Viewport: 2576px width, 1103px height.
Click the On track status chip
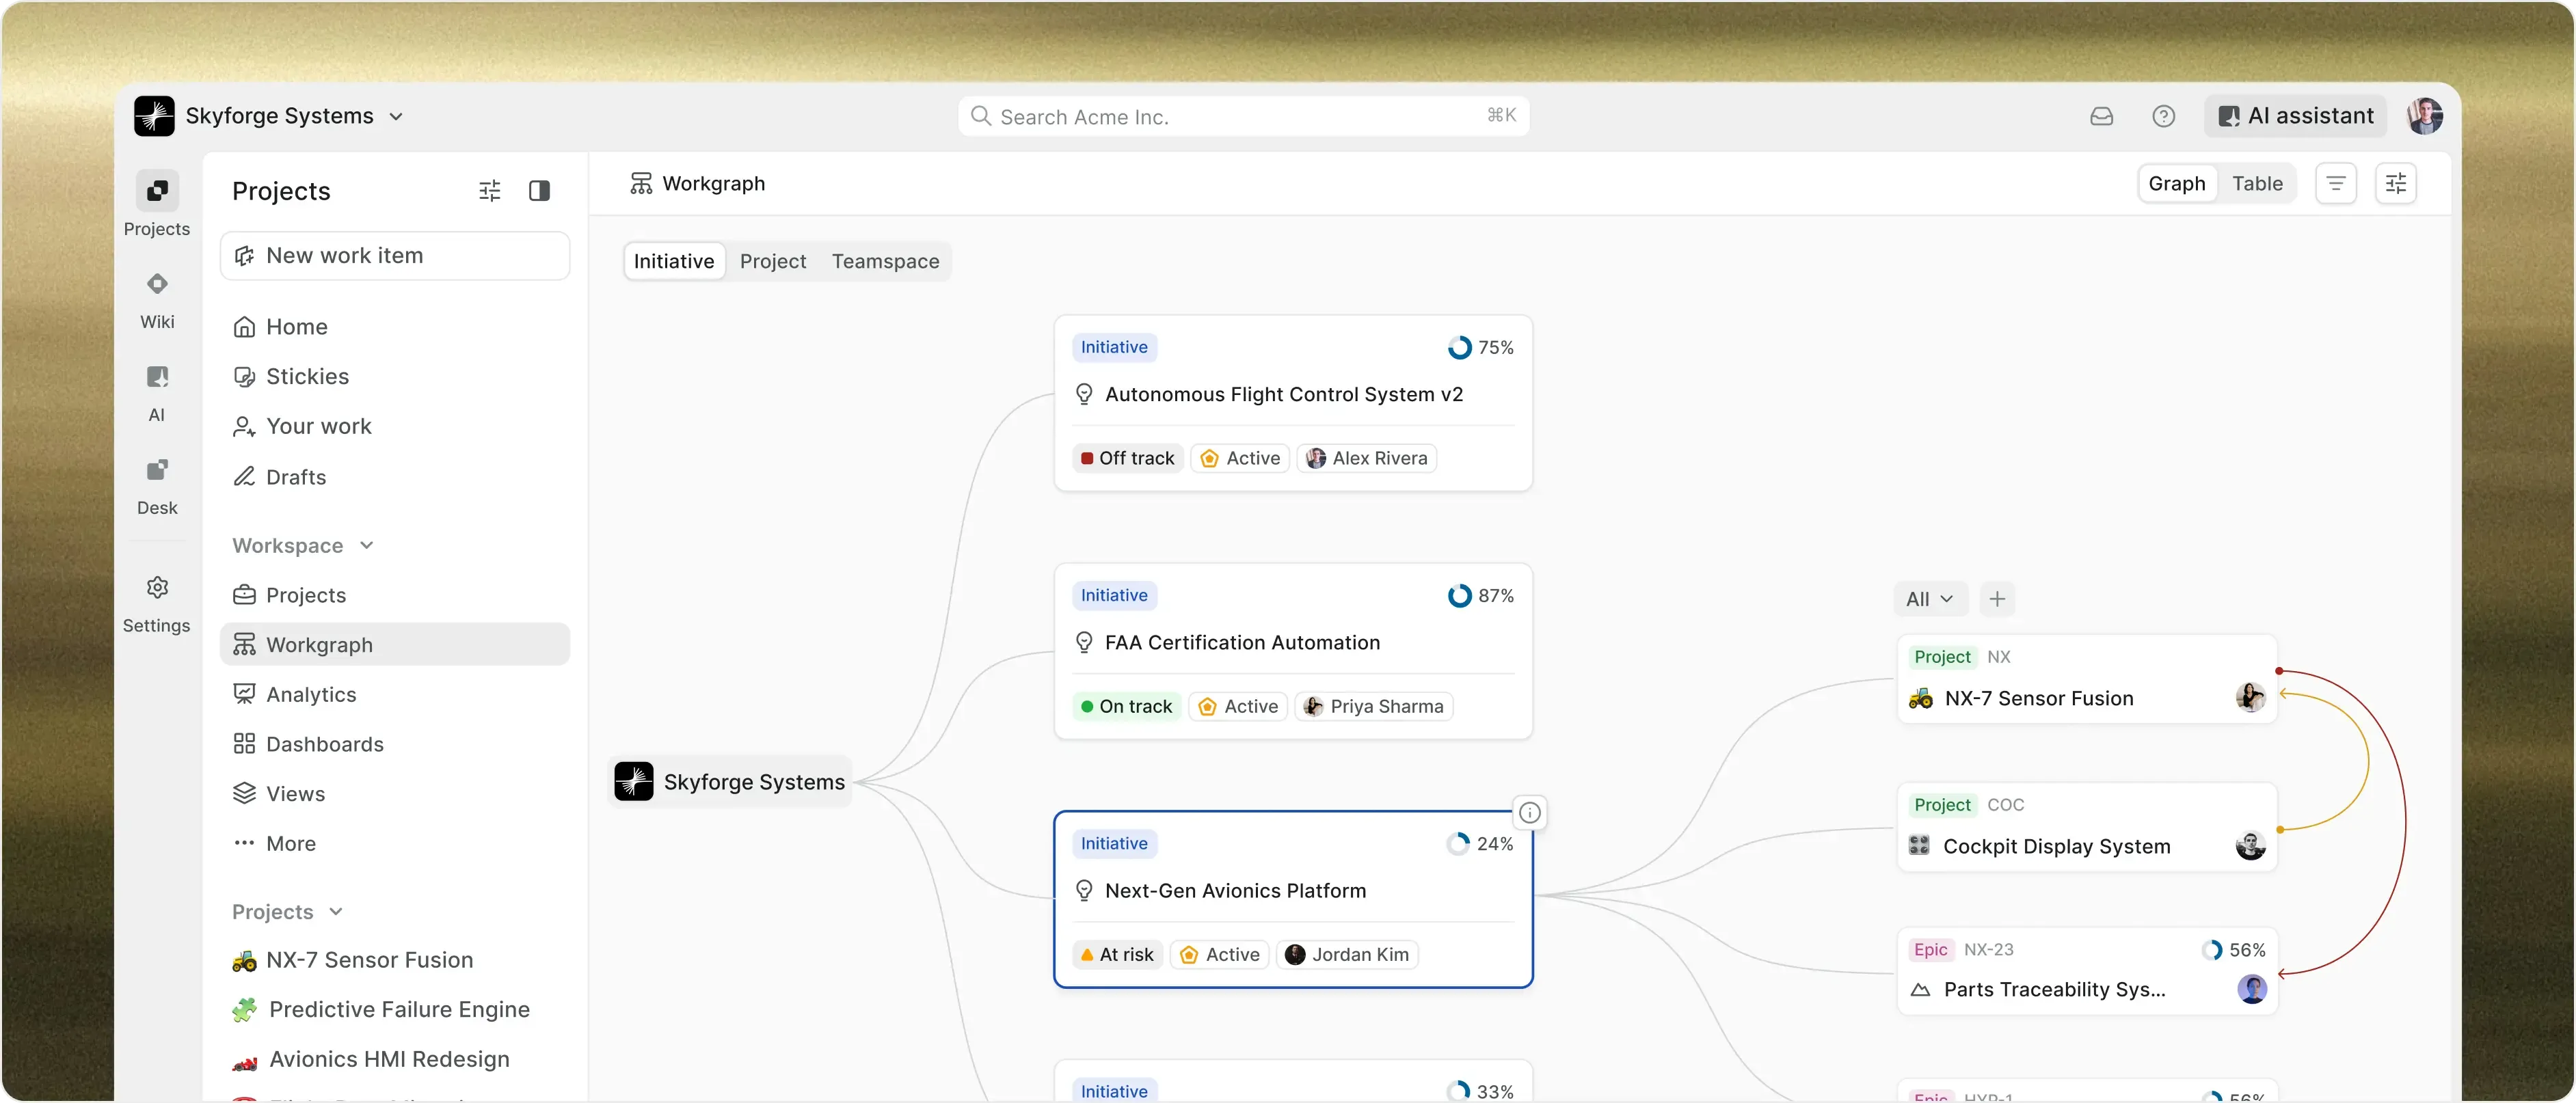tap(1126, 707)
